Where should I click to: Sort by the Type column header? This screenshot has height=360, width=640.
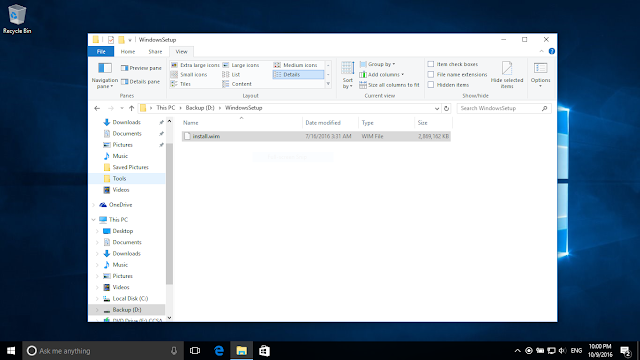pos(386,122)
